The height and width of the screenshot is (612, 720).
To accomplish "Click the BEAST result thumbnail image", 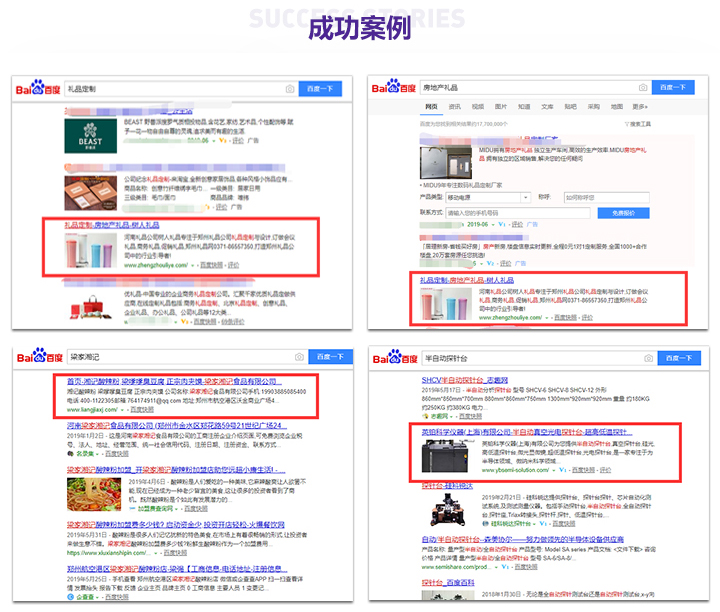I will coord(85,128).
